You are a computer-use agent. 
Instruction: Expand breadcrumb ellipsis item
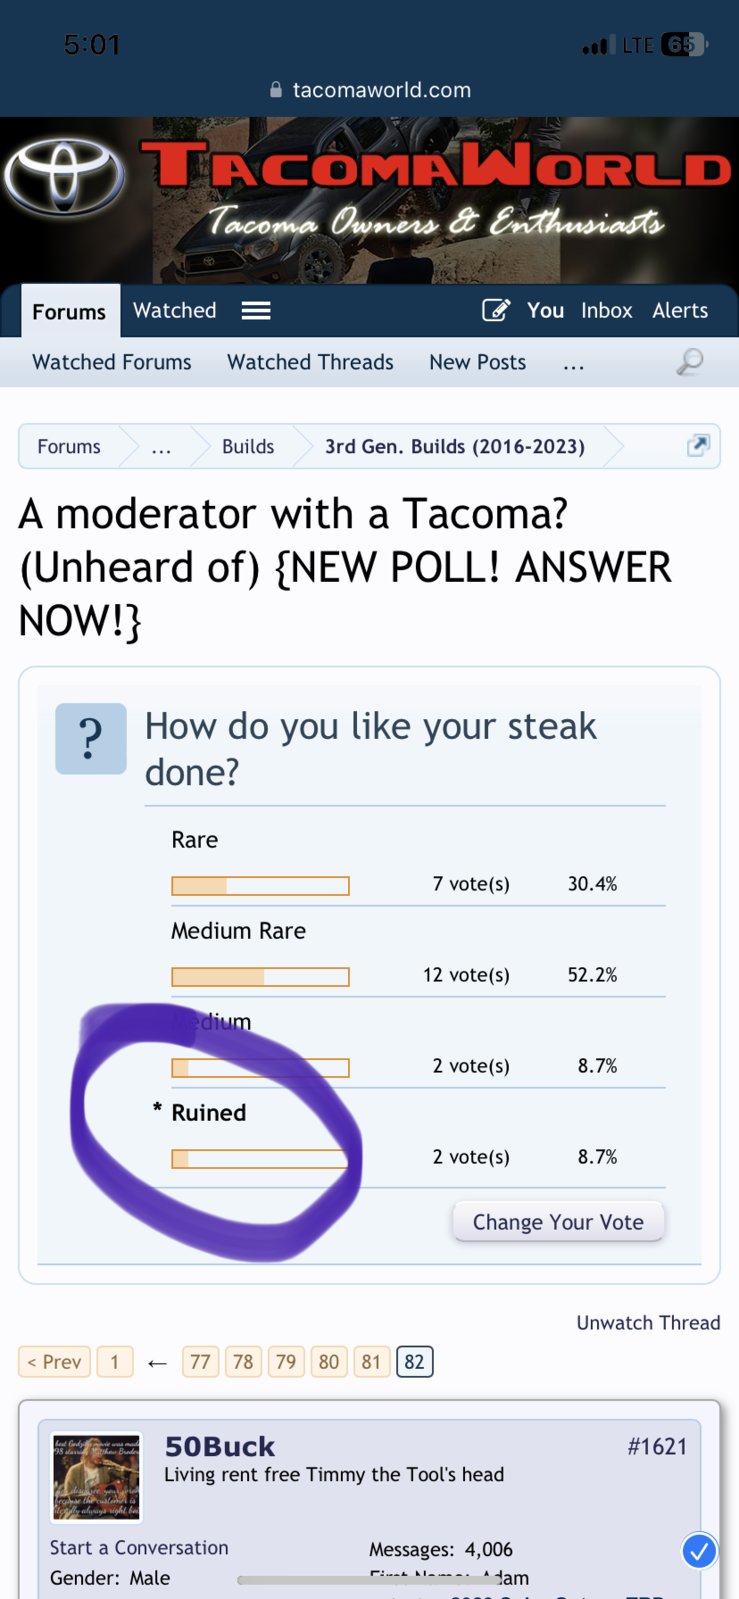point(161,447)
